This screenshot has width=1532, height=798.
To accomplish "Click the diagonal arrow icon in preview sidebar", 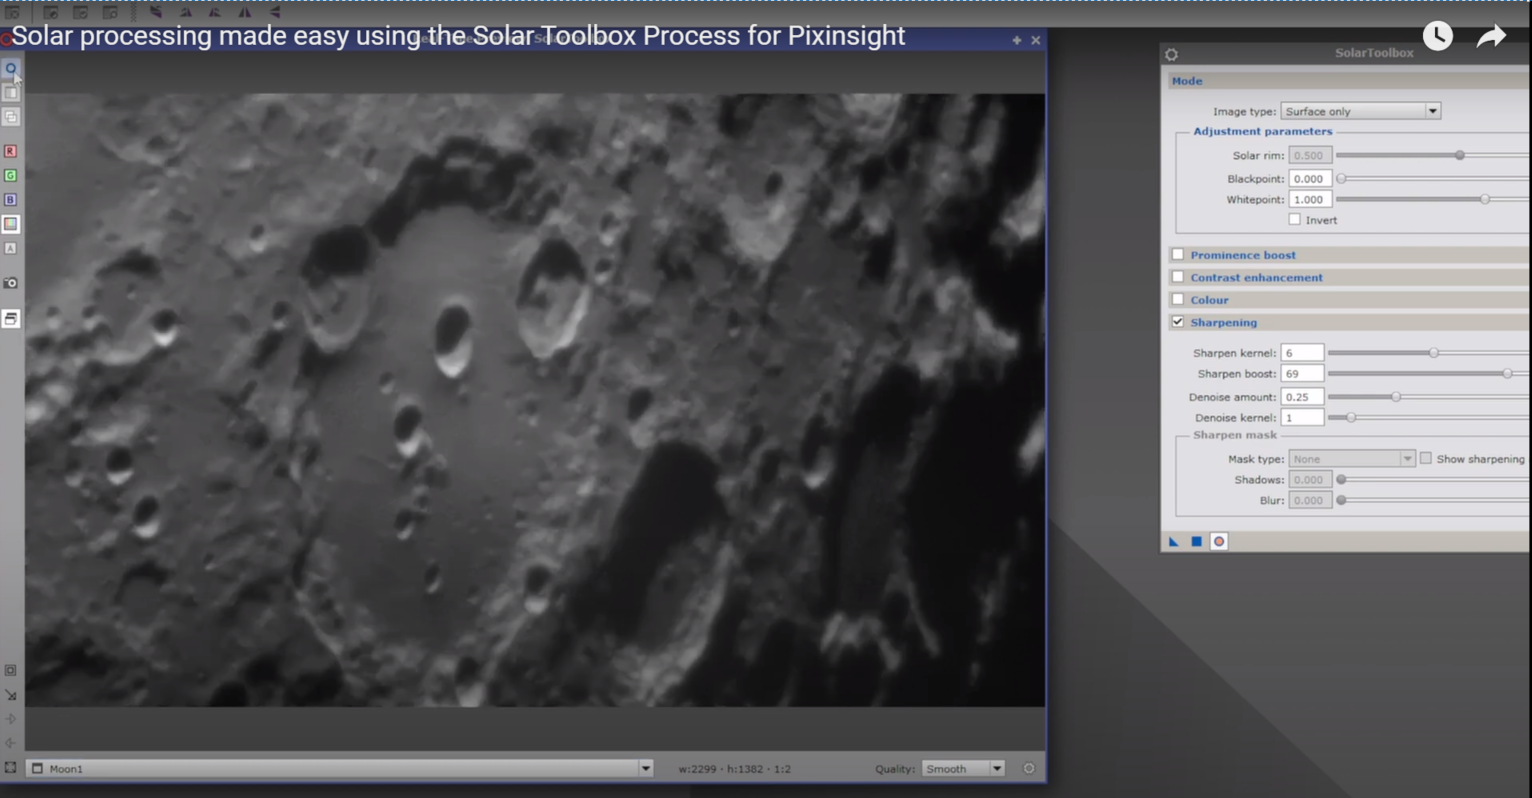I will [x=11, y=695].
